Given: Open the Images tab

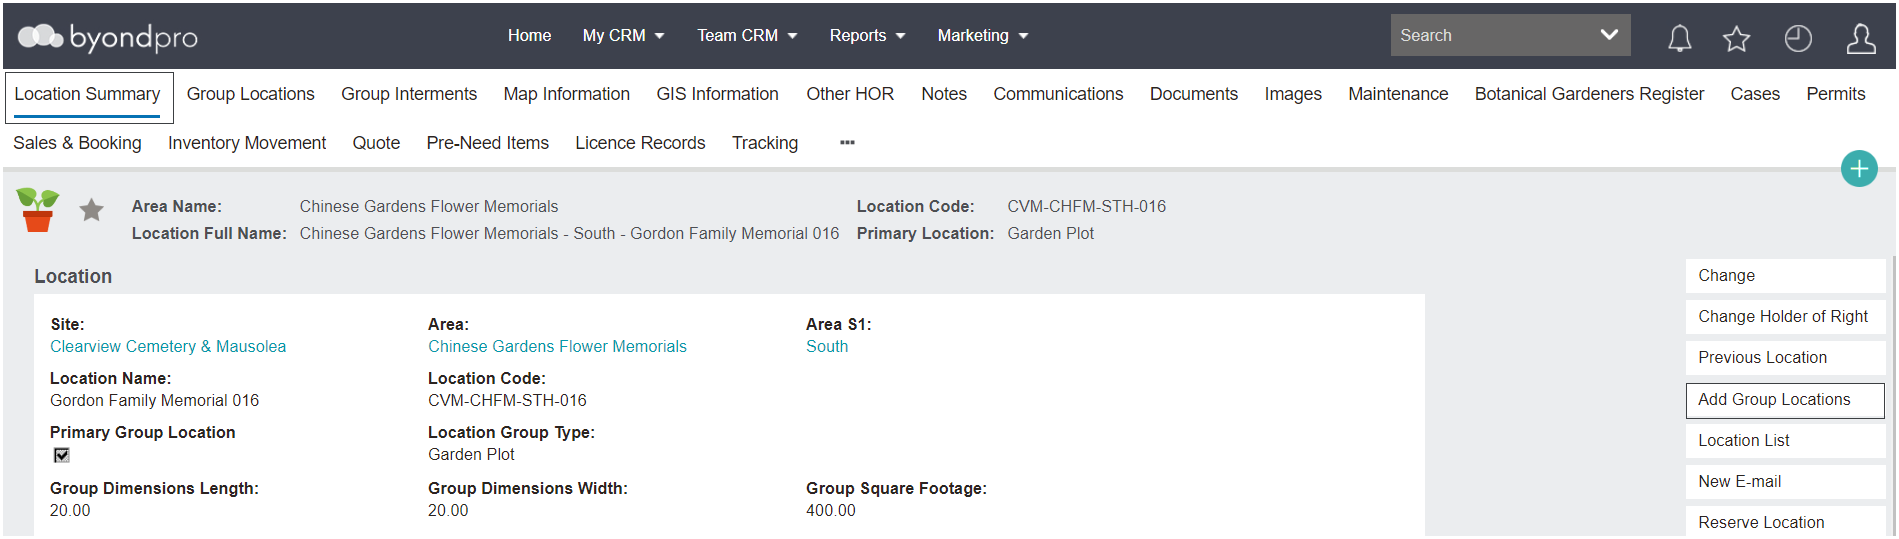Looking at the screenshot, I should coord(1293,94).
